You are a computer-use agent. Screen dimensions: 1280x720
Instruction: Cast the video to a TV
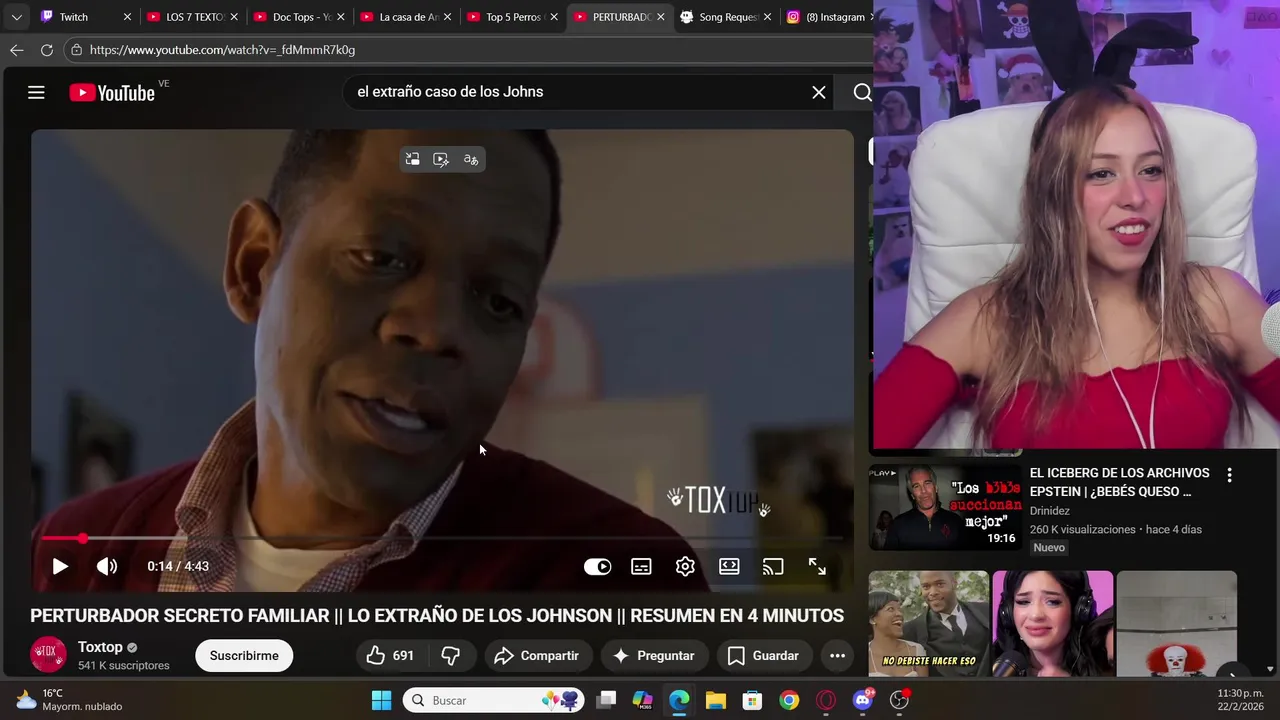(x=773, y=567)
